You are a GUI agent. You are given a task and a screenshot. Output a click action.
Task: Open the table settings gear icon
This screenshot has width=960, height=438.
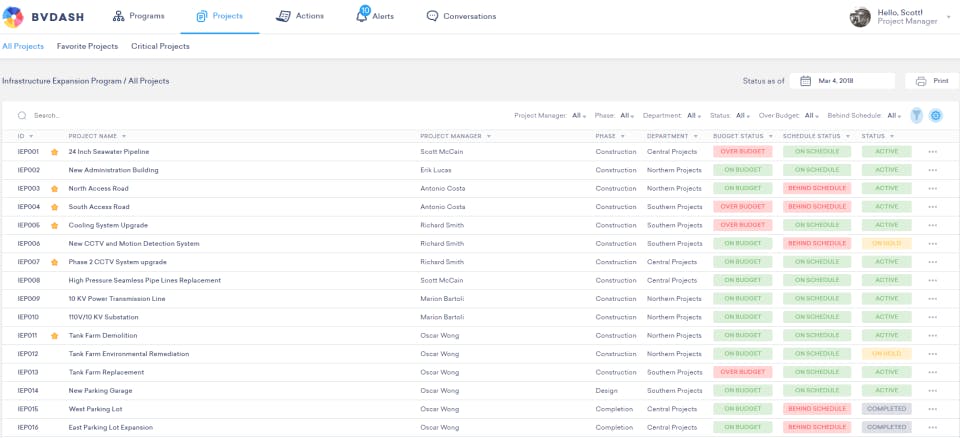936,115
